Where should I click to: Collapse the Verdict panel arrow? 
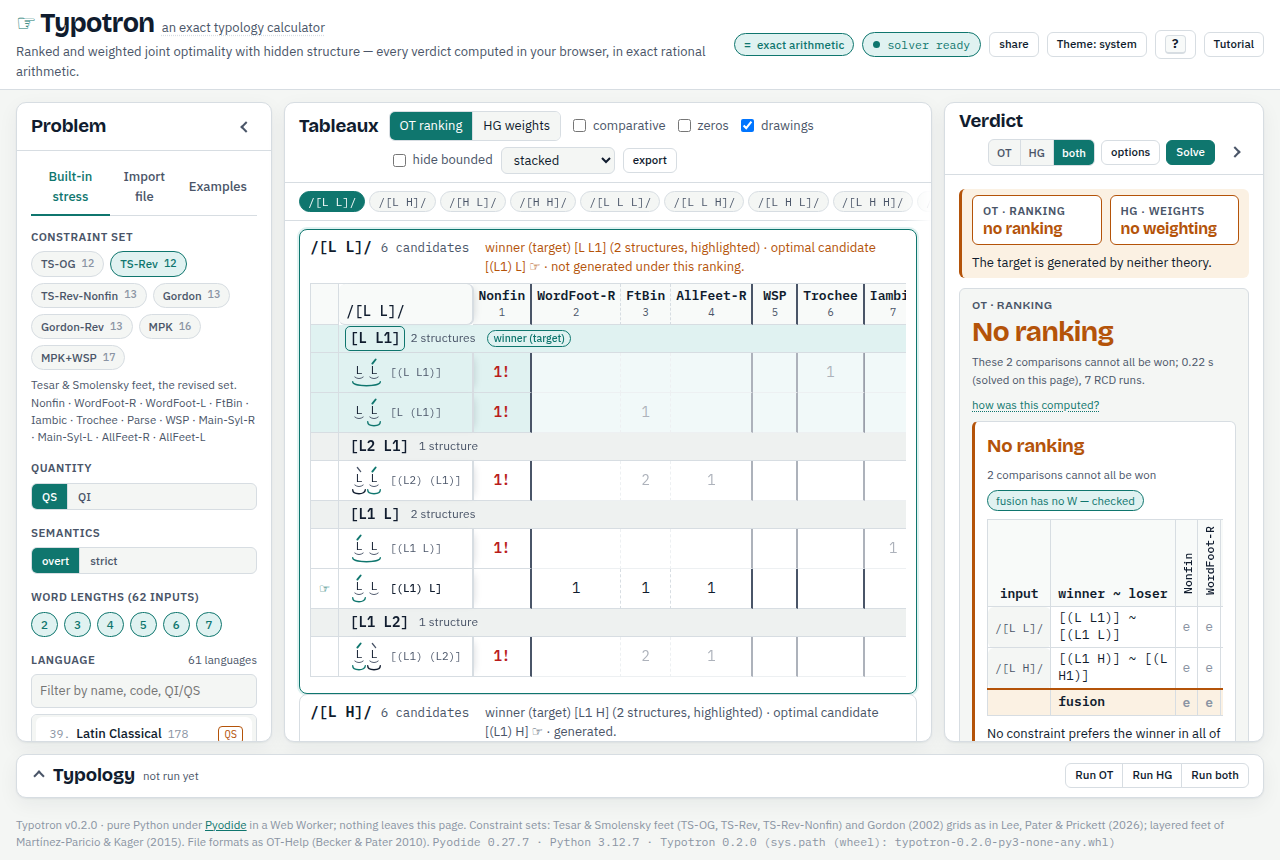pyautogui.click(x=1237, y=152)
